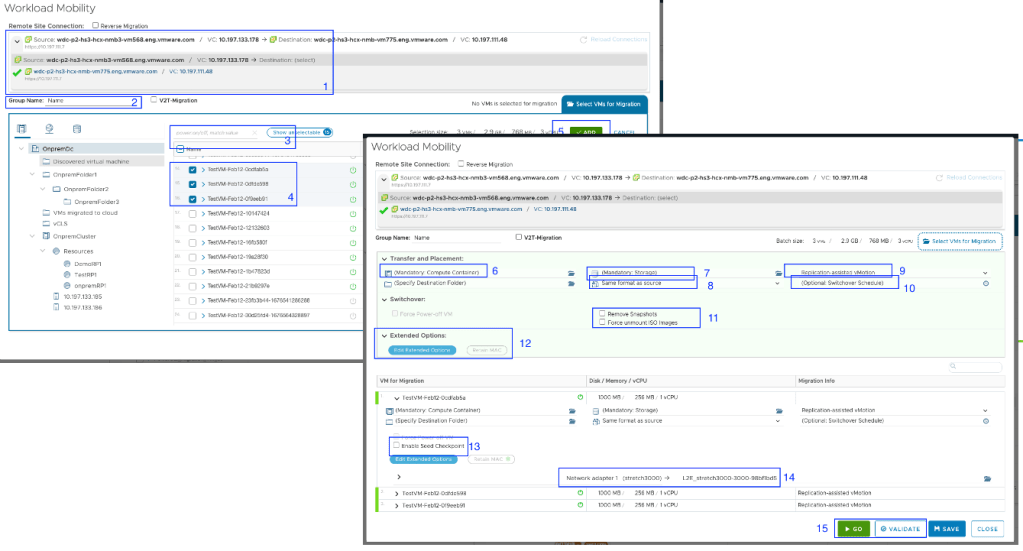Click browse folder icon in Network adapter 1 row
Viewport: 1023px width, 551px height.
[985, 478]
